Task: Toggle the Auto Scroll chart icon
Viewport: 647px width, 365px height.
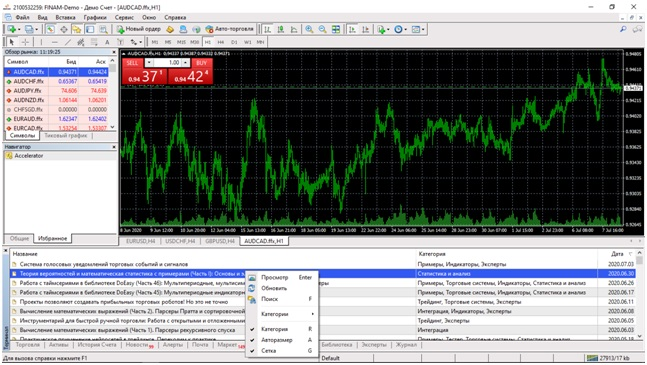Action: click(352, 29)
